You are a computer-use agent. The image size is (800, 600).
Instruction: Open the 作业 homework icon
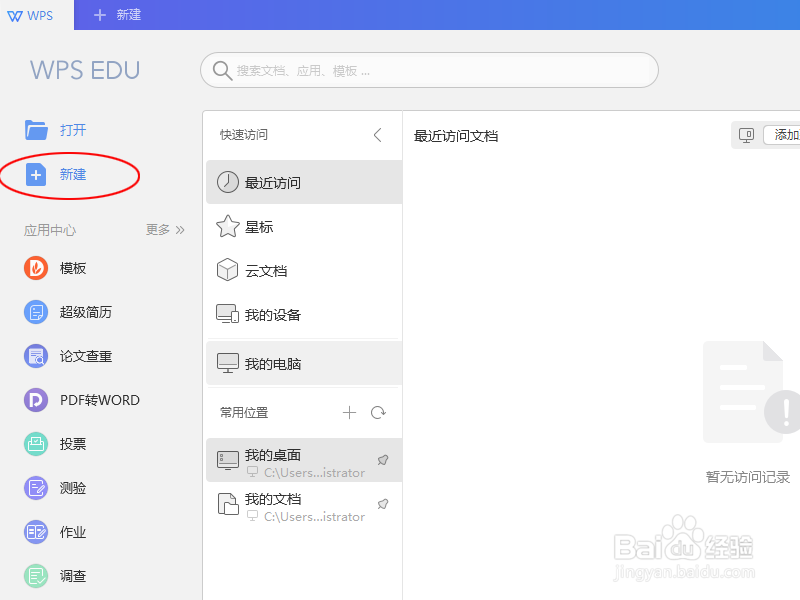(x=36, y=532)
